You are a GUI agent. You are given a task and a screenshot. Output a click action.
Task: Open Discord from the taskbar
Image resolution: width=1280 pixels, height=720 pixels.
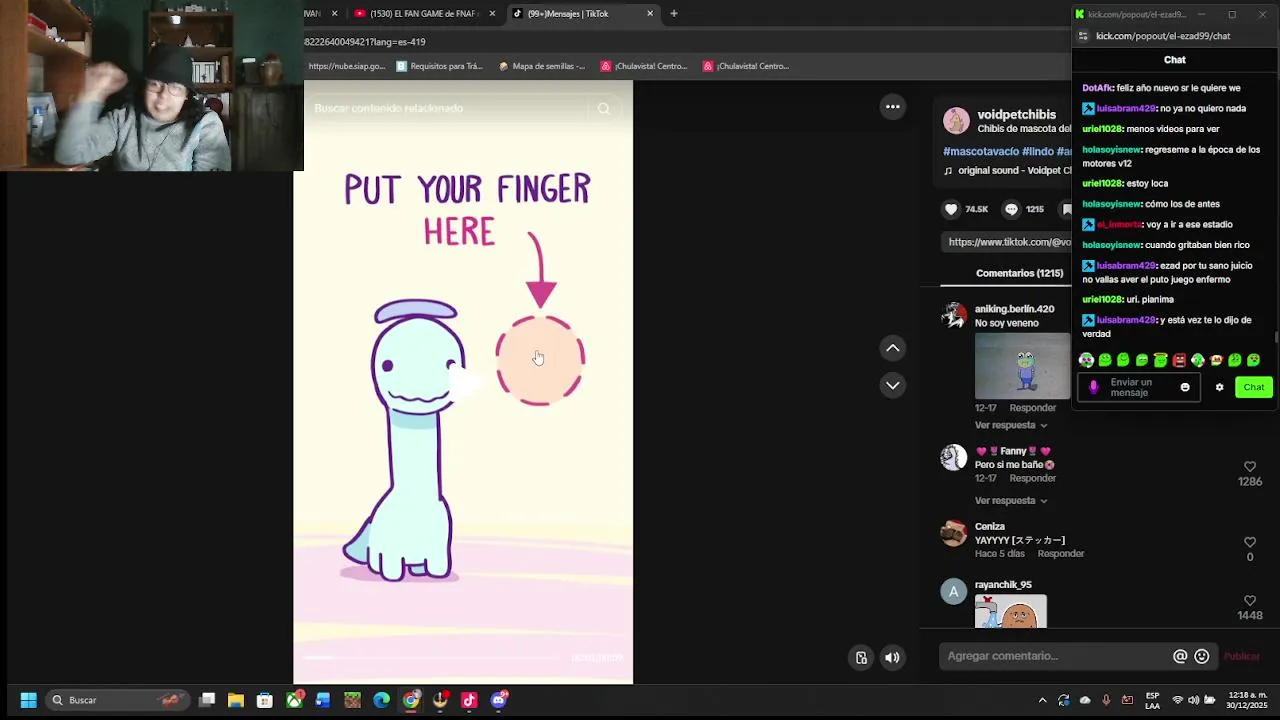[499, 700]
